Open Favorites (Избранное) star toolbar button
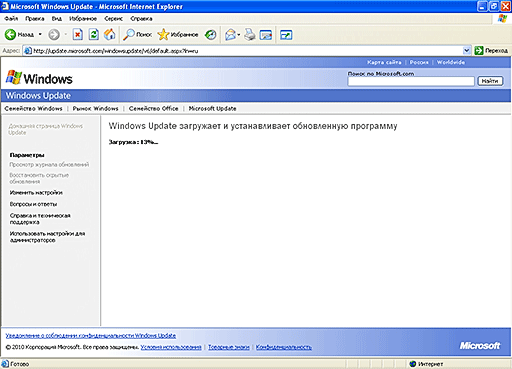The image size is (512, 369). (x=178, y=34)
